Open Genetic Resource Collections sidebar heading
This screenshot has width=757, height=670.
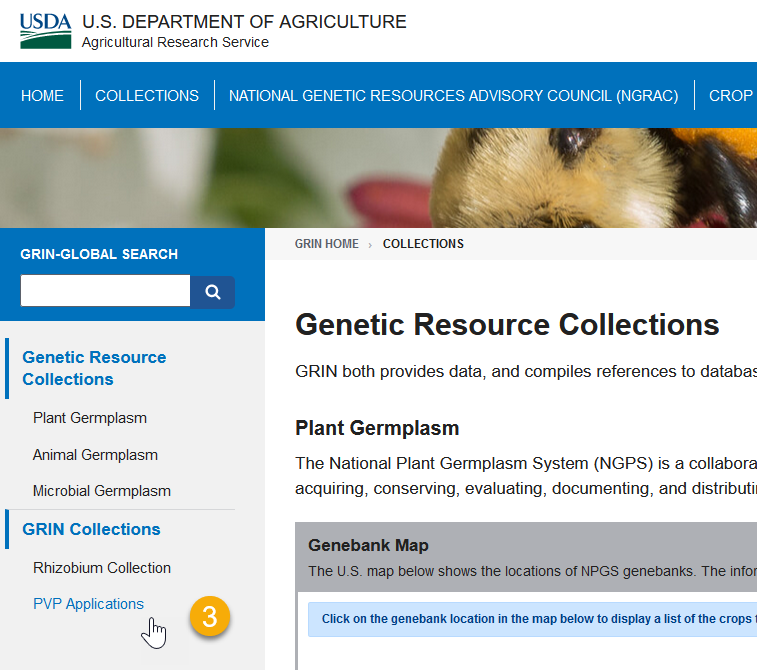point(94,368)
